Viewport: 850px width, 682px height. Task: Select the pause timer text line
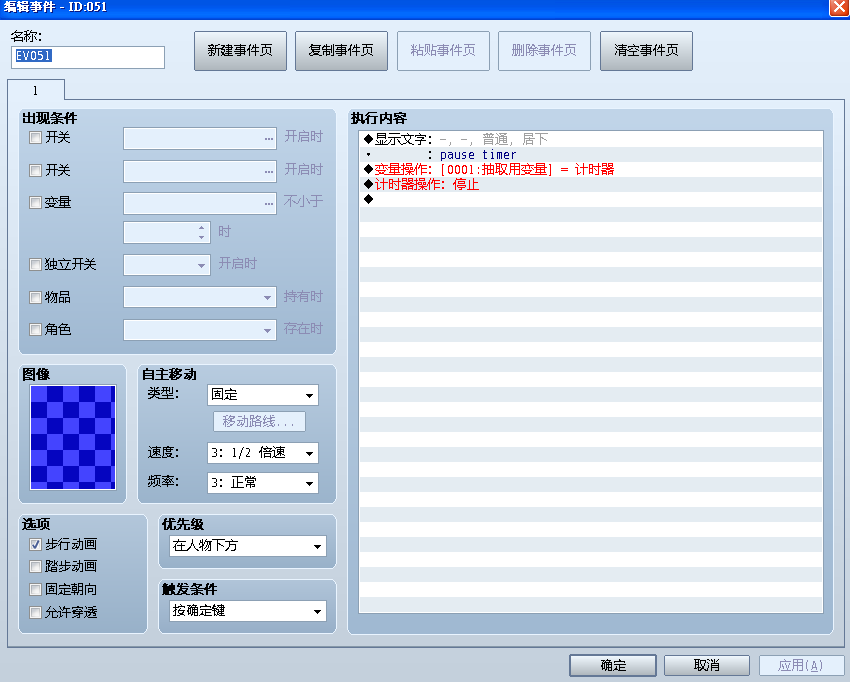click(x=591, y=155)
